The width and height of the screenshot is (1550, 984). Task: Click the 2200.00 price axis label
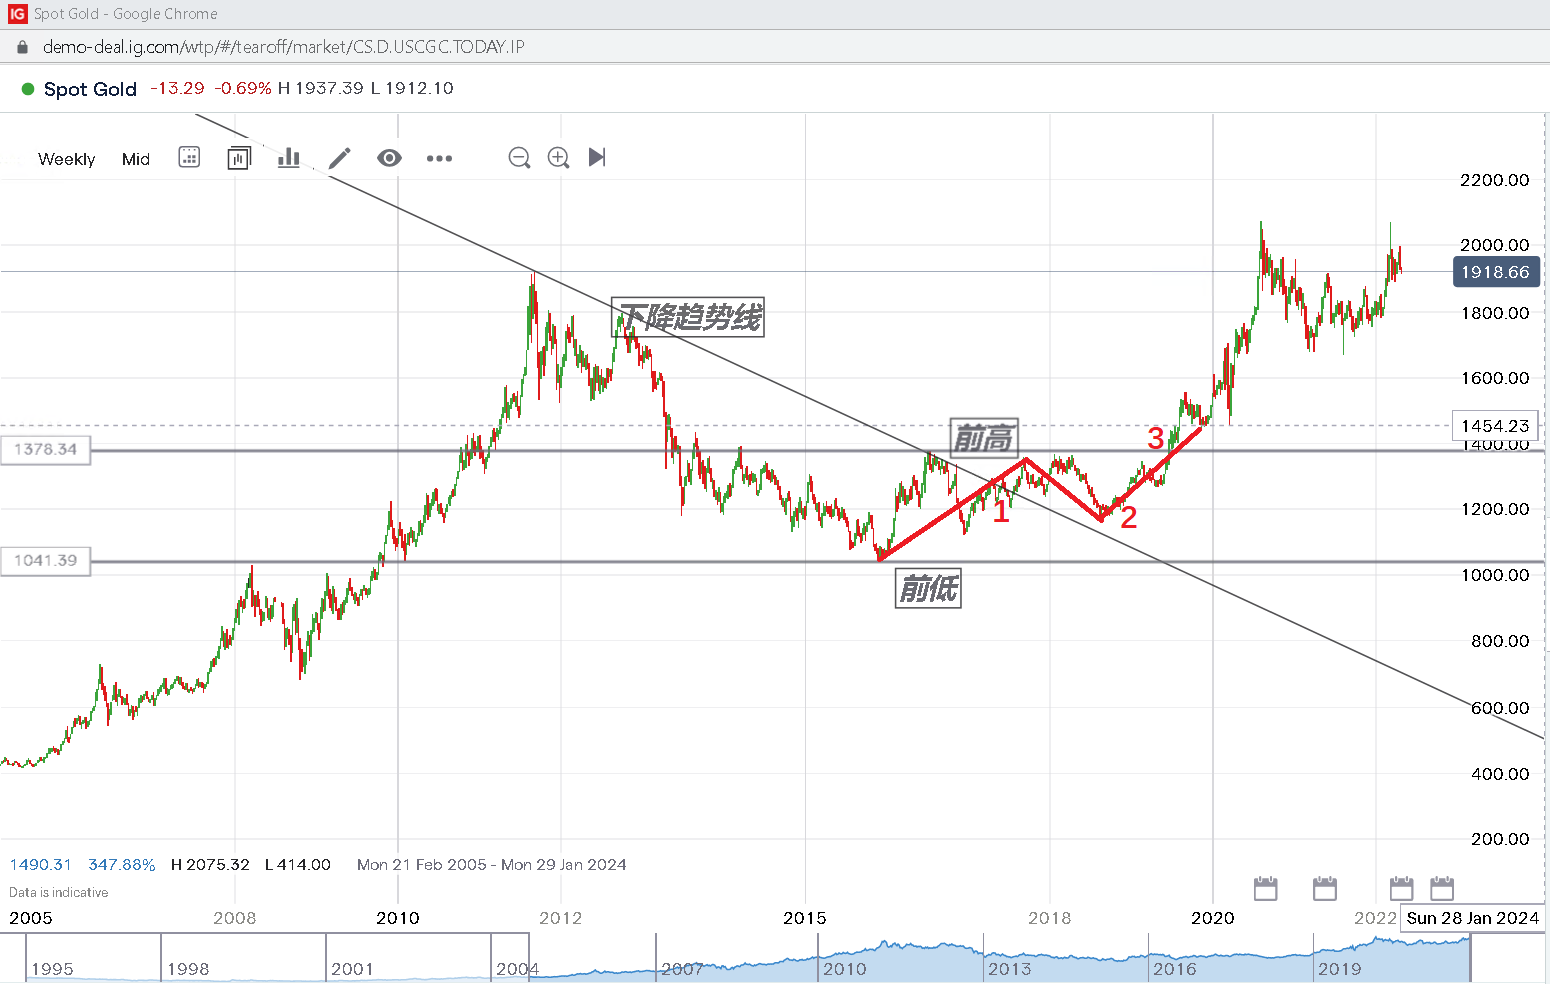pos(1495,180)
